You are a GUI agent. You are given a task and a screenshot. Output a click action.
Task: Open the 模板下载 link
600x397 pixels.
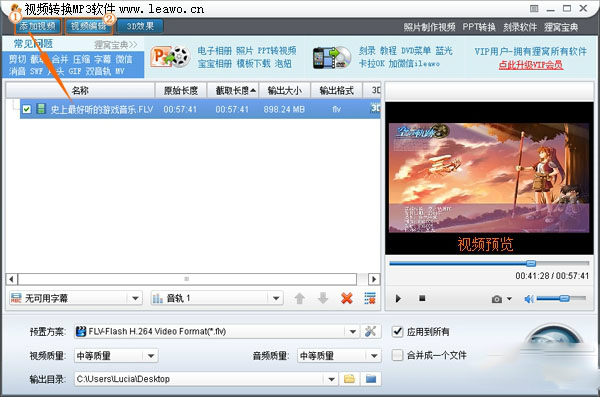click(x=253, y=64)
